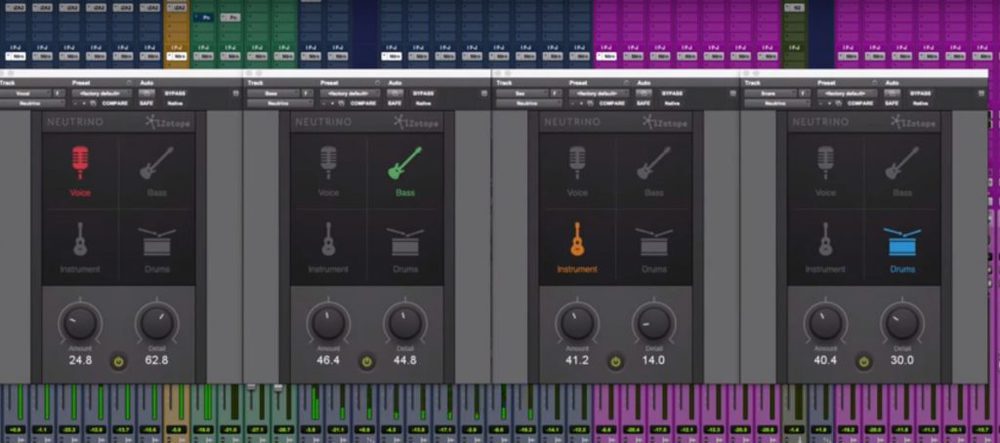Click COMPARE in the Bass track plugin

click(362, 103)
